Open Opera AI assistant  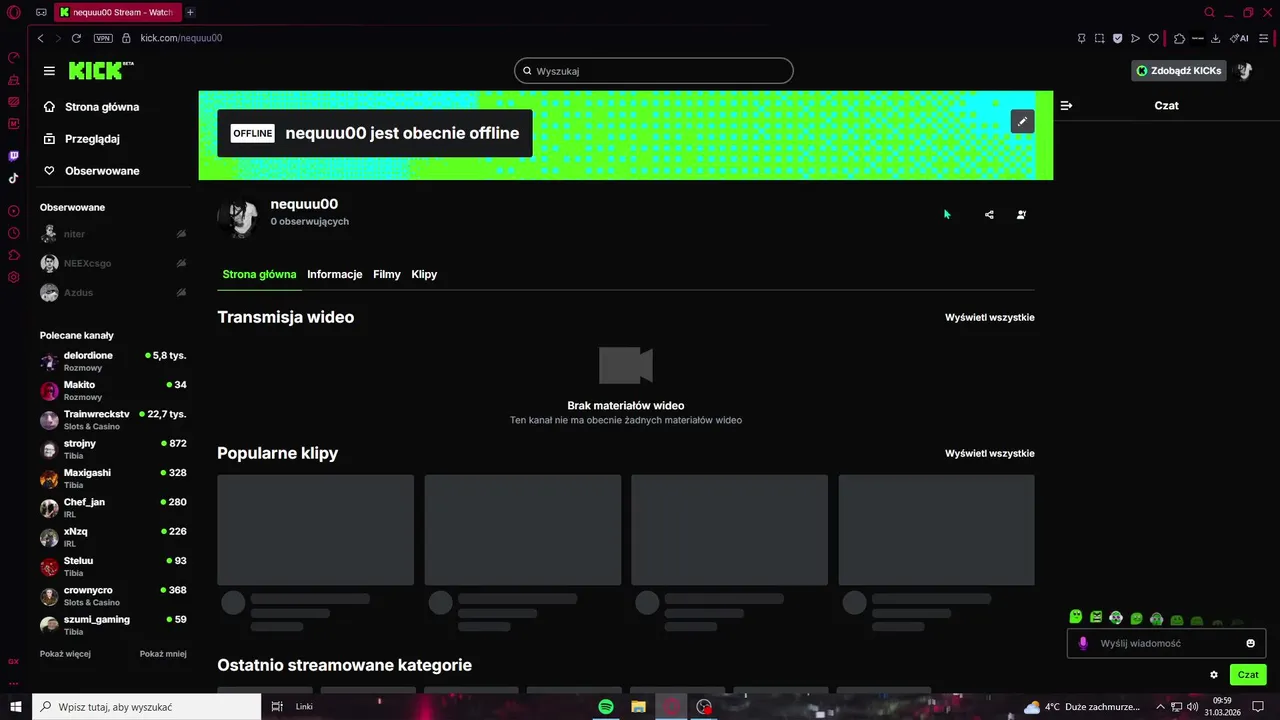click(x=1239, y=38)
